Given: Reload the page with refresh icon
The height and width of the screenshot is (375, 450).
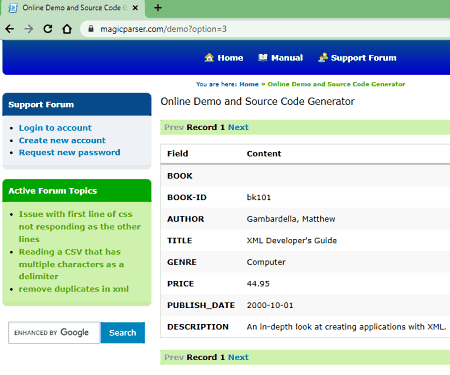Looking at the screenshot, I should click(48, 29).
